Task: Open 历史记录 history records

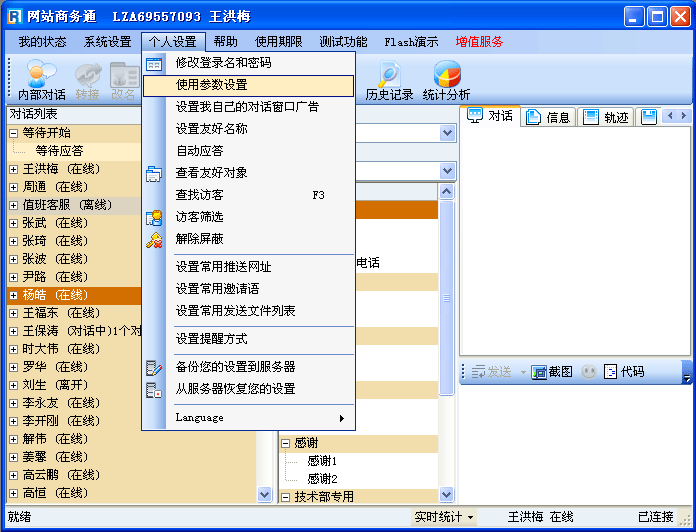Action: point(389,79)
